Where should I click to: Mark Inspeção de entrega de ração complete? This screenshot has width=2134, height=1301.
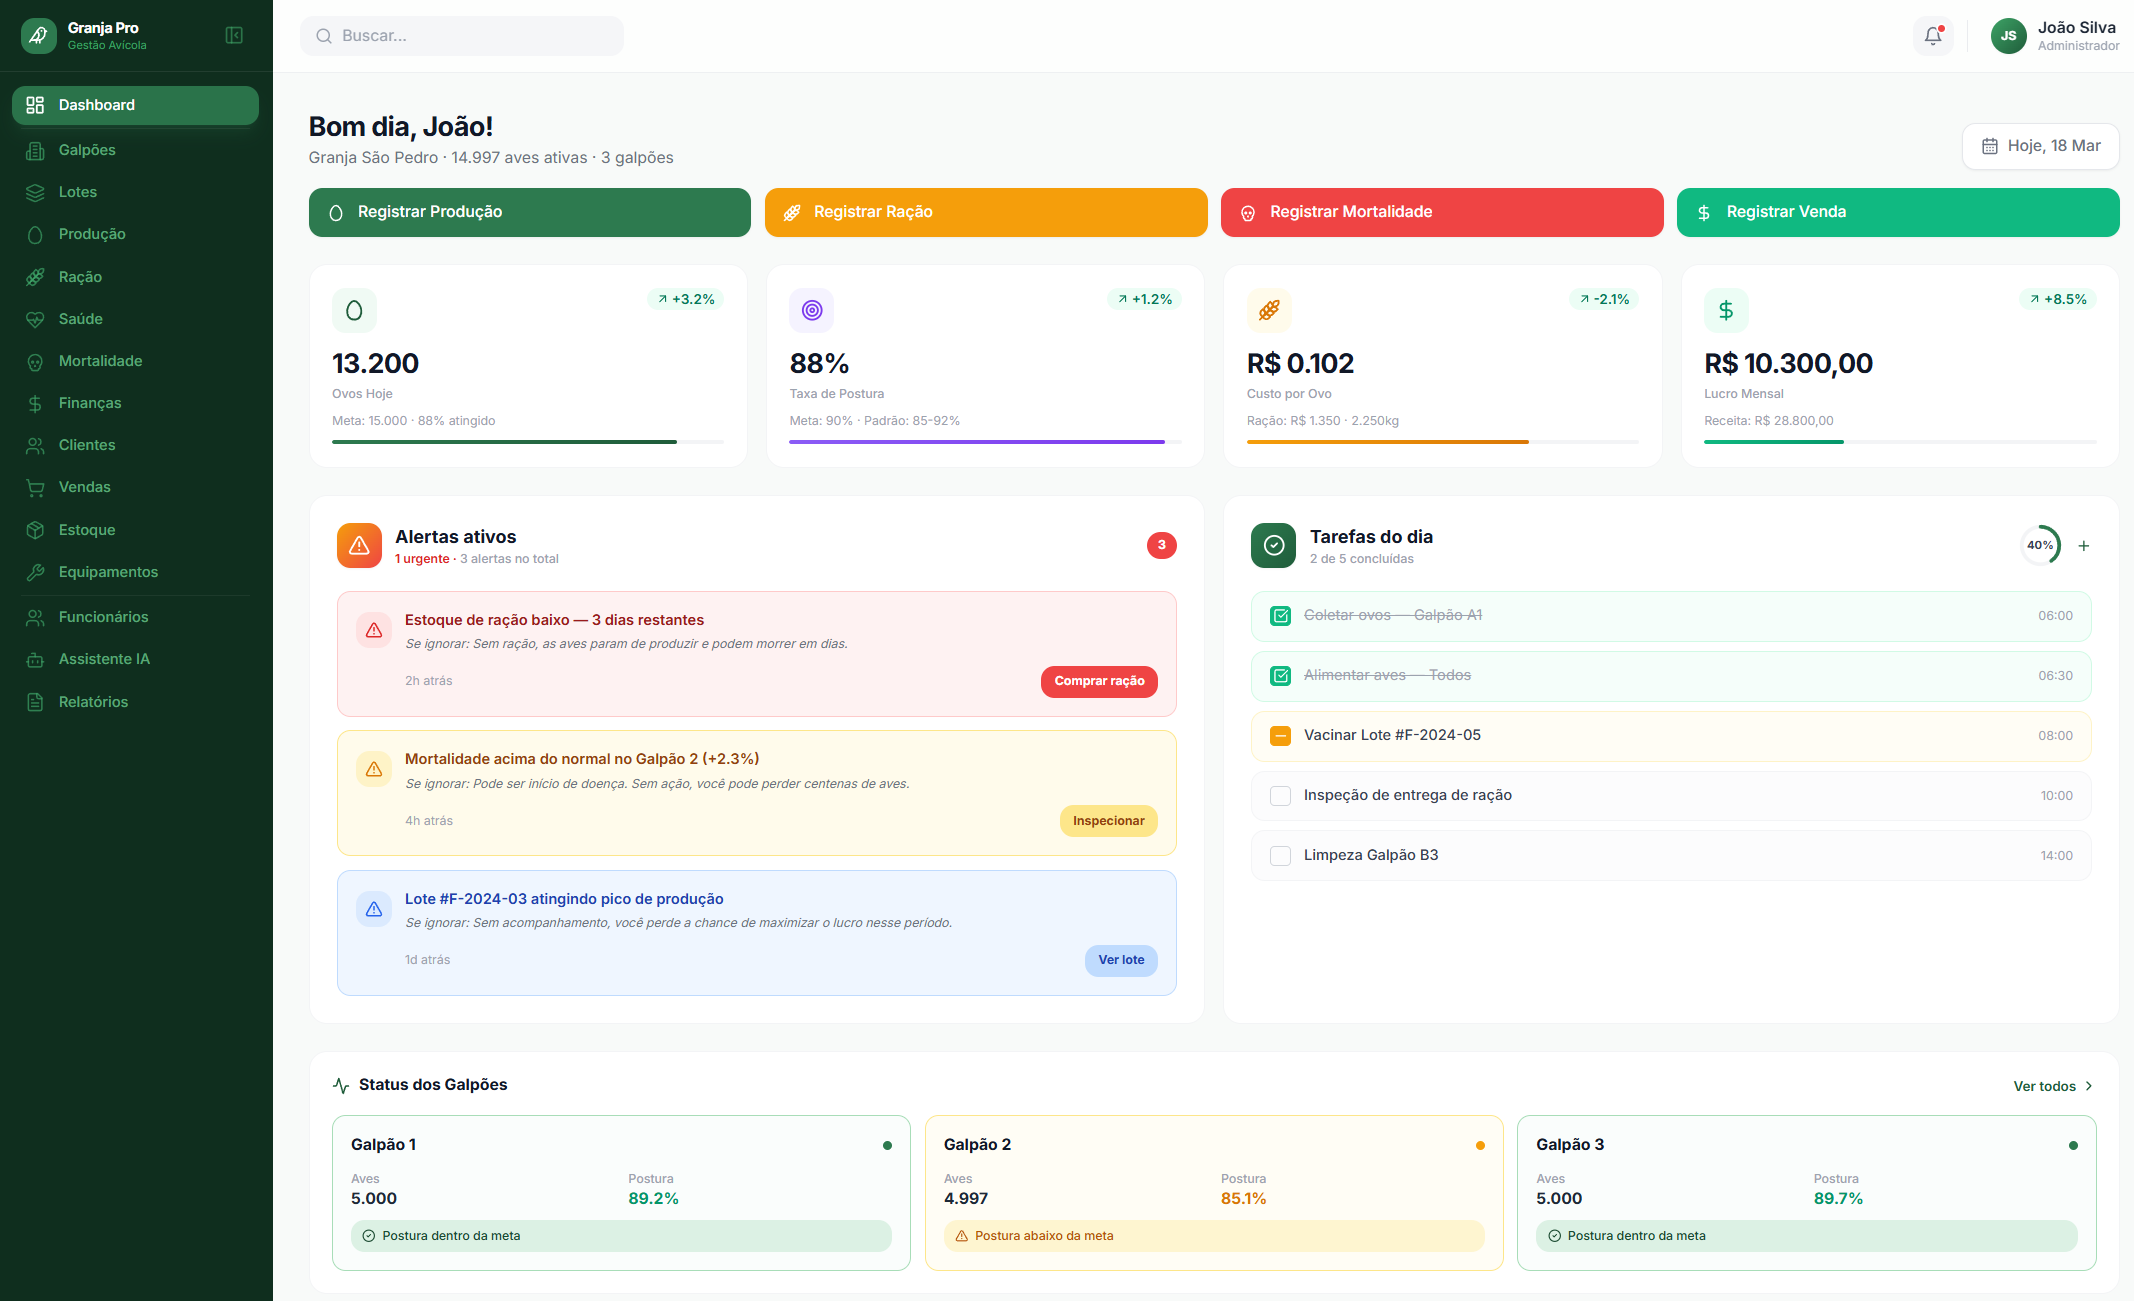tap(1280, 795)
